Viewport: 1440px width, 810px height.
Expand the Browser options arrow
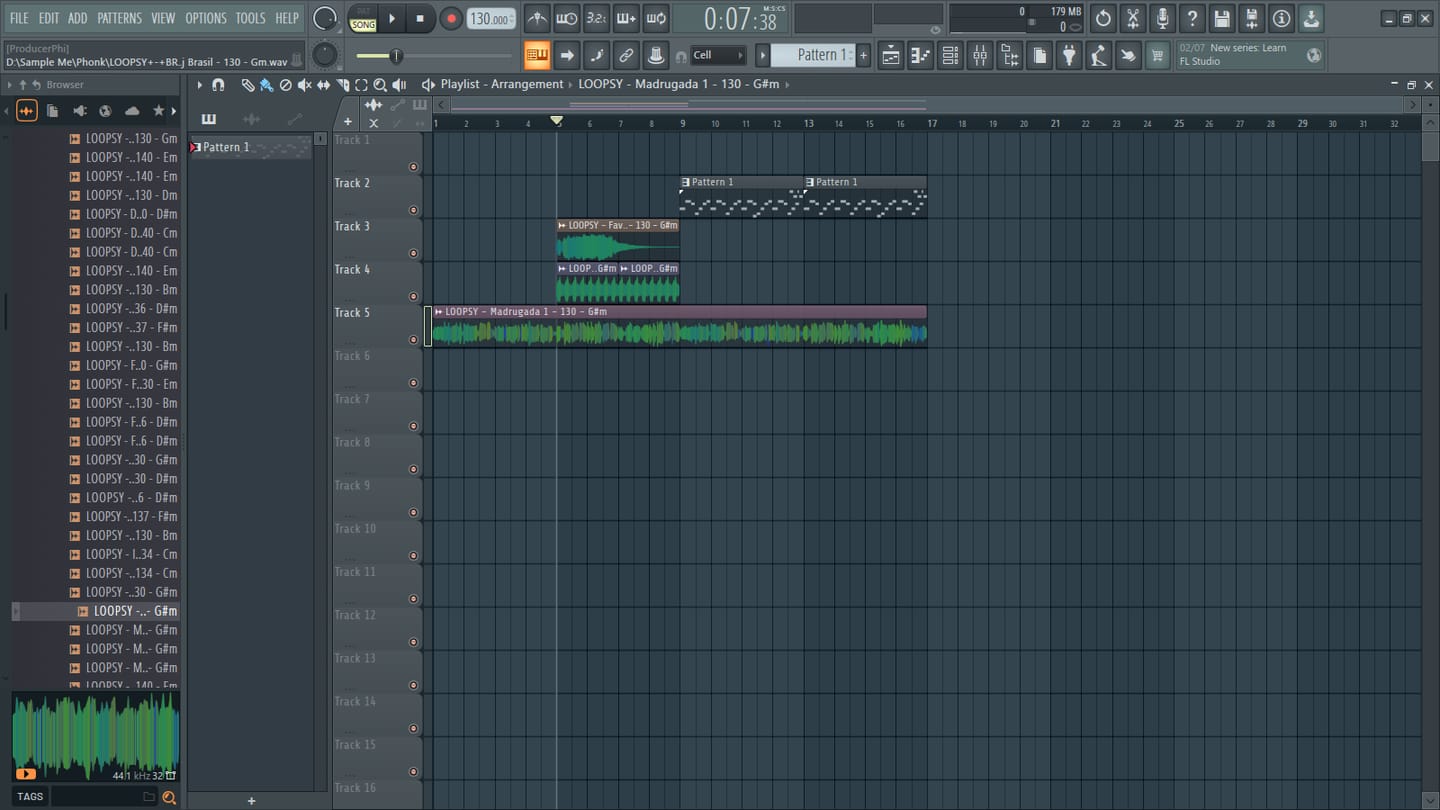[9, 85]
